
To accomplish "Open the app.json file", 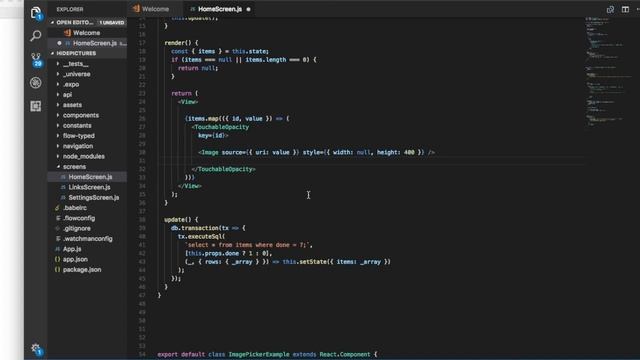I will [88, 259].
